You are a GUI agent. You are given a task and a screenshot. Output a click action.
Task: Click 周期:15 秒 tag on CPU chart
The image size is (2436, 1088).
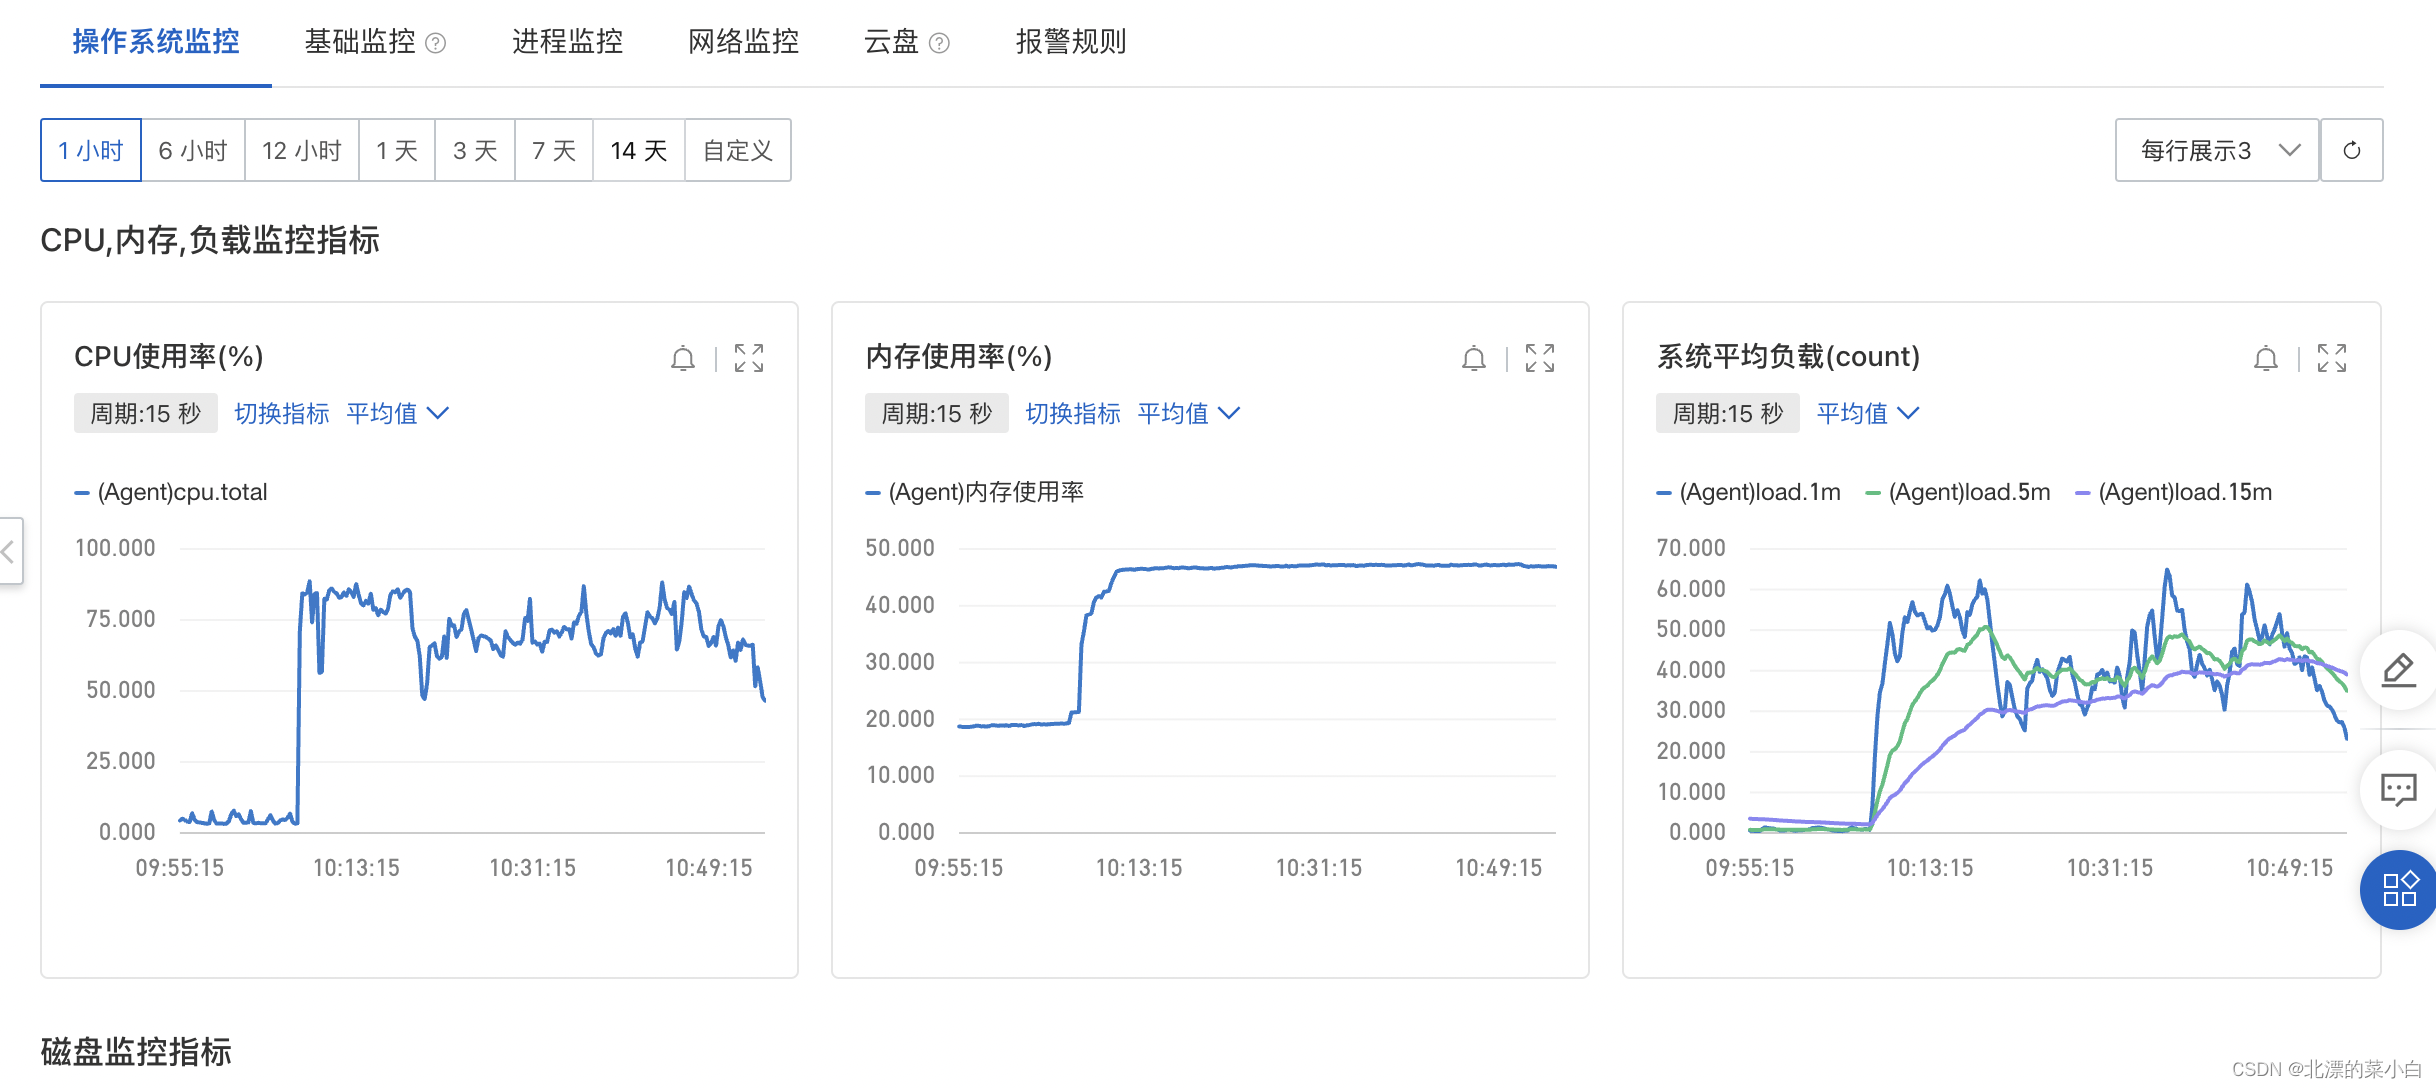pyautogui.click(x=146, y=413)
